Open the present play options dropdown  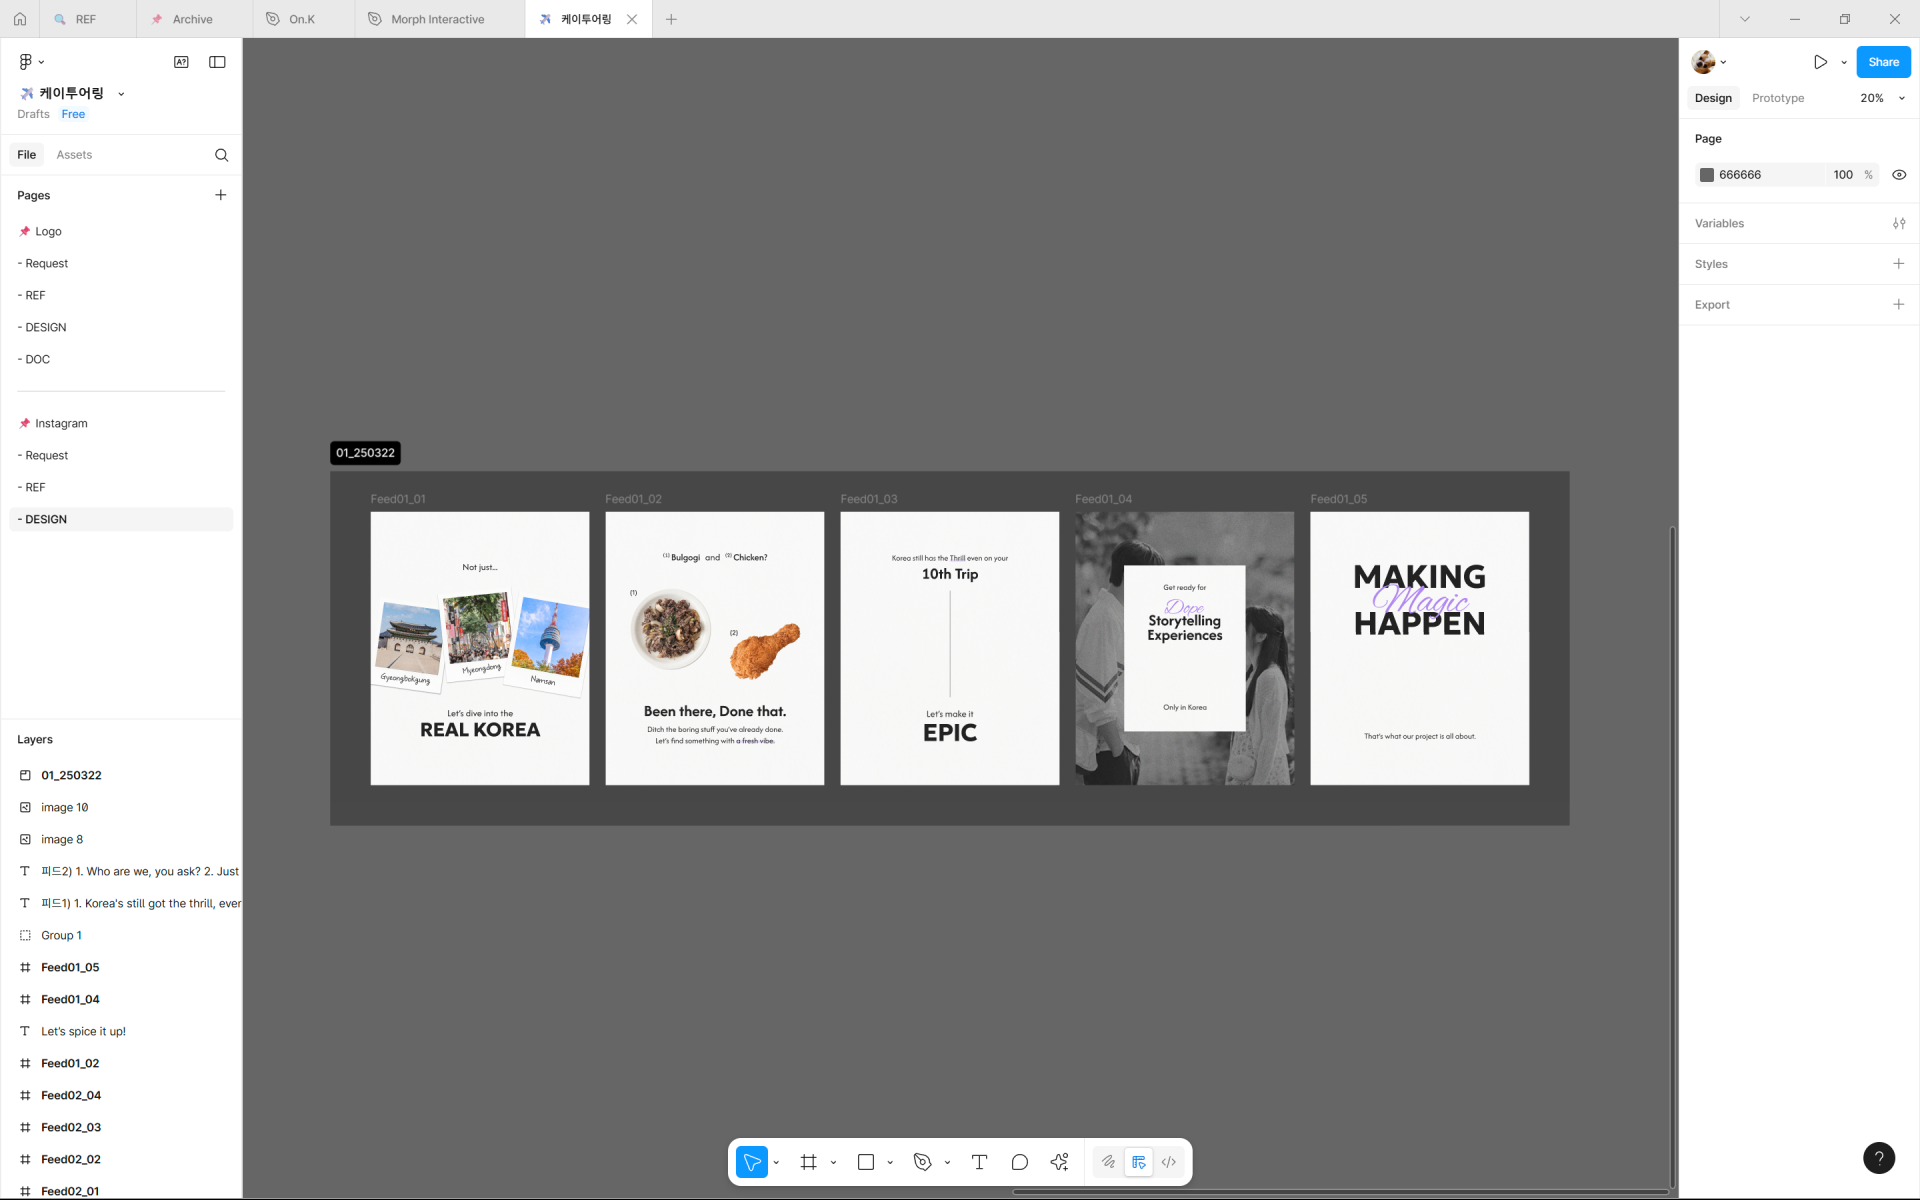(x=1844, y=62)
